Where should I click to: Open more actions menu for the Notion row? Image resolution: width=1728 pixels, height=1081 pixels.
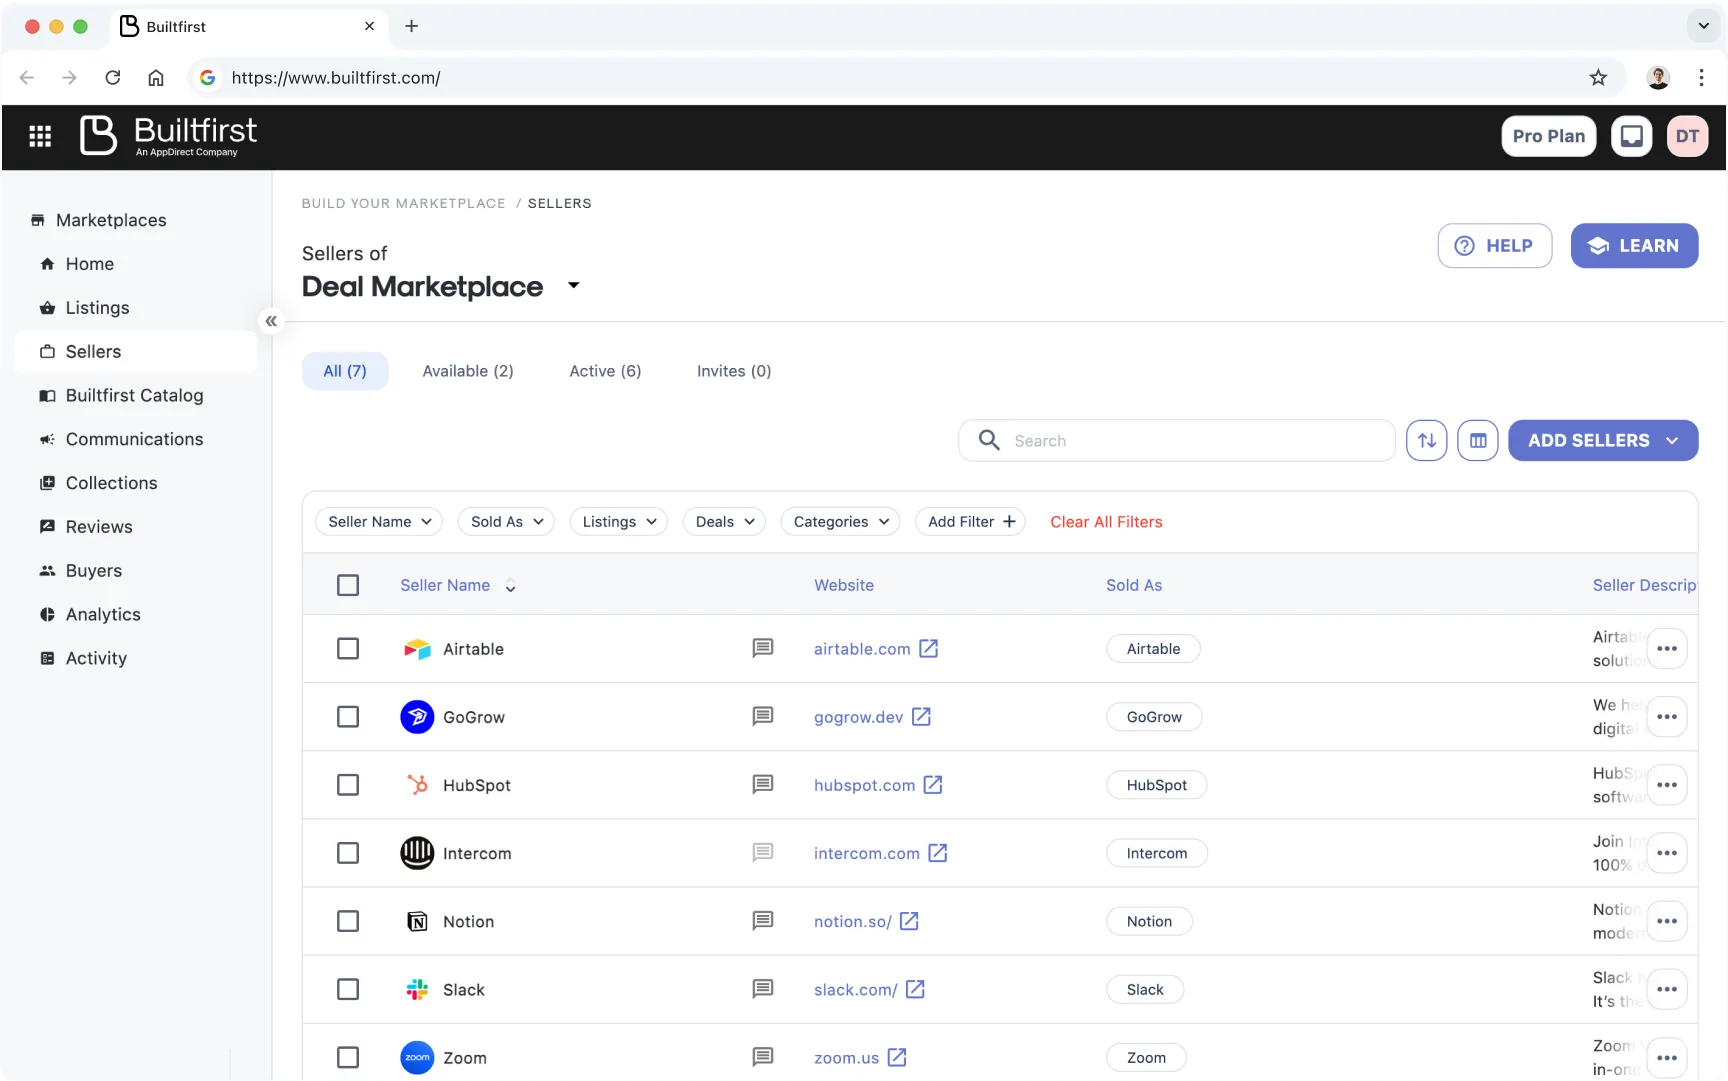[1667, 921]
